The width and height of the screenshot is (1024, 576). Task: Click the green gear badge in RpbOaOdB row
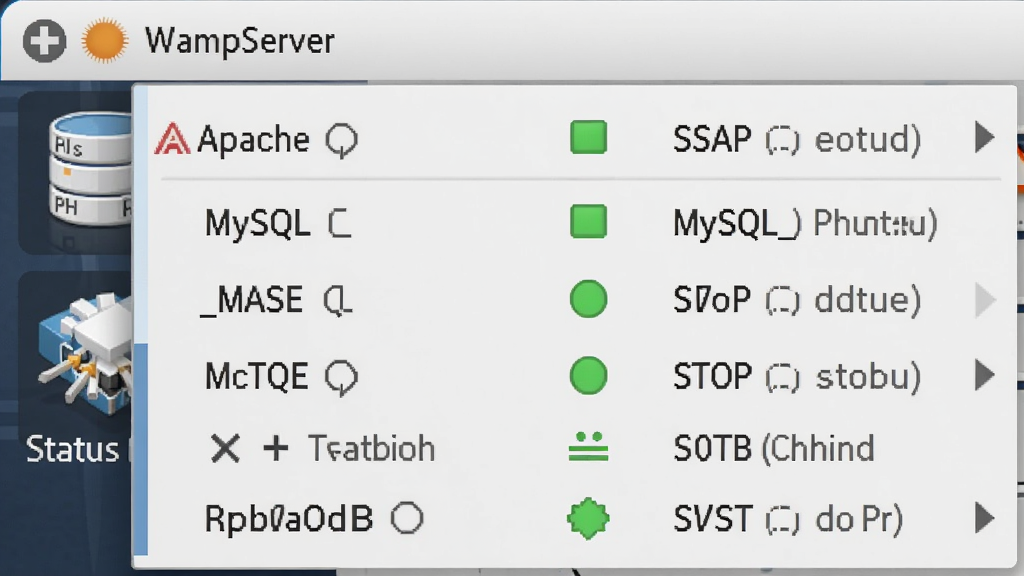[x=588, y=519]
